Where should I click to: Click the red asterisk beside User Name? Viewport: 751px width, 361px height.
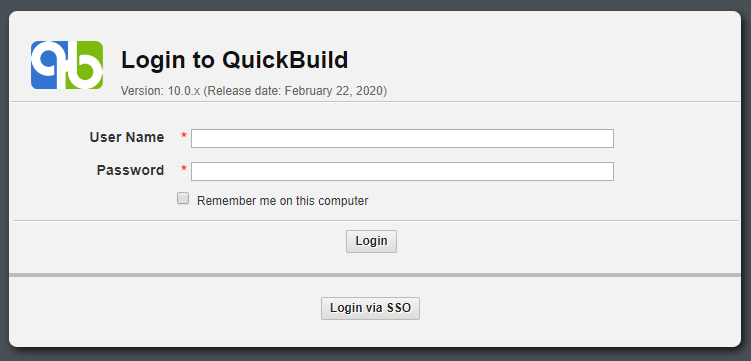[x=184, y=136]
